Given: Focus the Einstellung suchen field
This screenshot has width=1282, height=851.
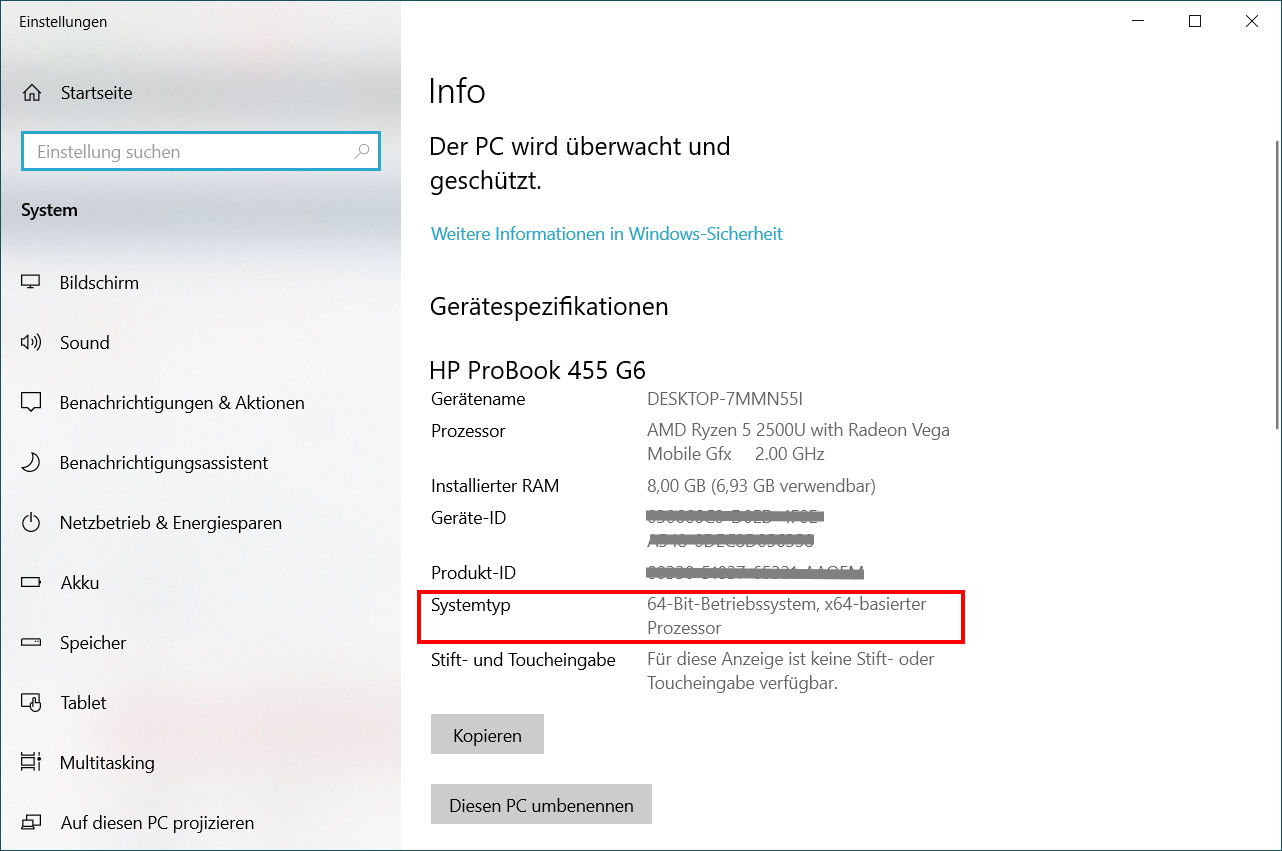Looking at the screenshot, I should 200,152.
